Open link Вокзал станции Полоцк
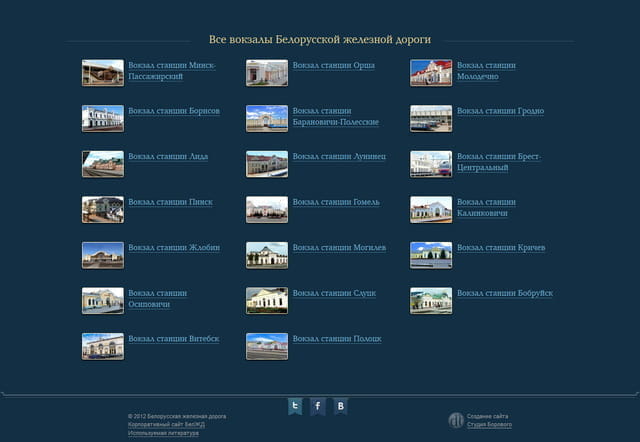This screenshot has height=442, width=640. [337, 339]
